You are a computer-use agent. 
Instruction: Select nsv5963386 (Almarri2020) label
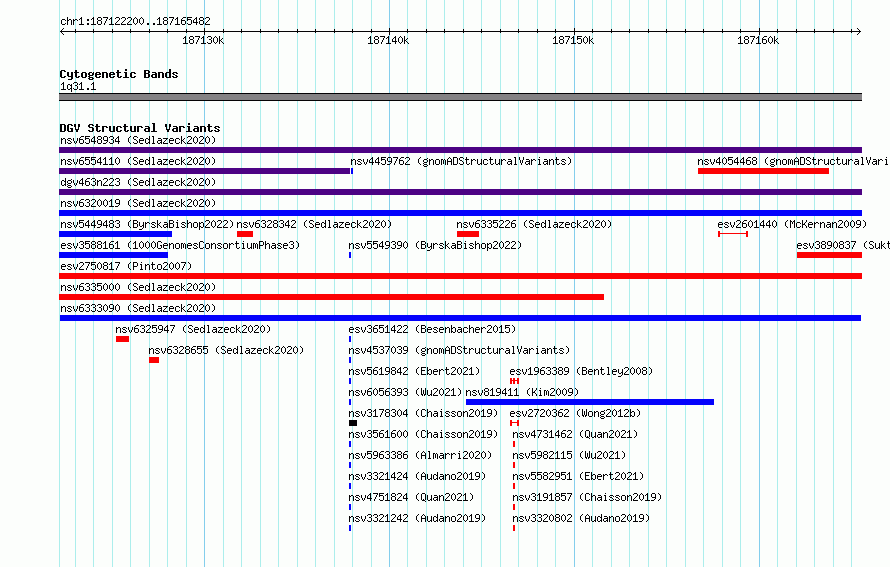(x=420, y=455)
